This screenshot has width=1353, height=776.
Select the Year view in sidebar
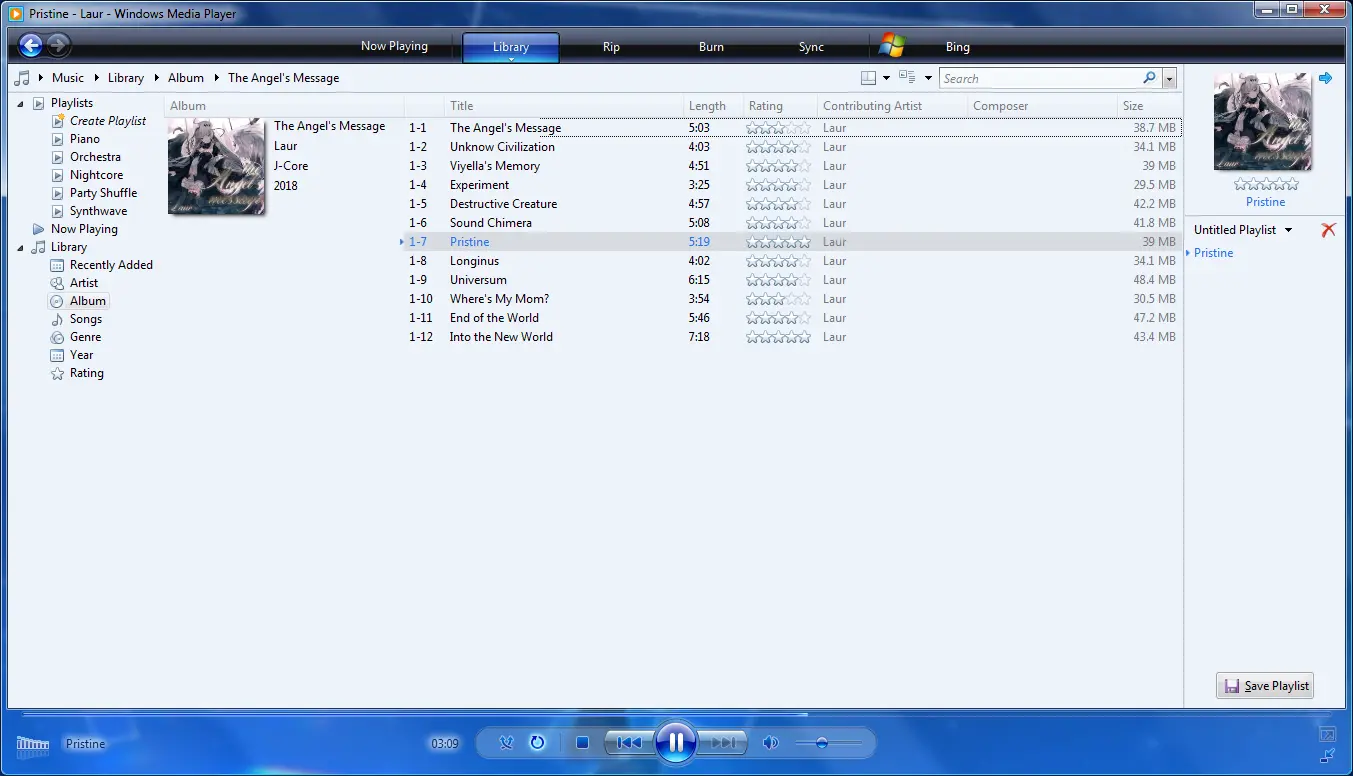tap(81, 355)
